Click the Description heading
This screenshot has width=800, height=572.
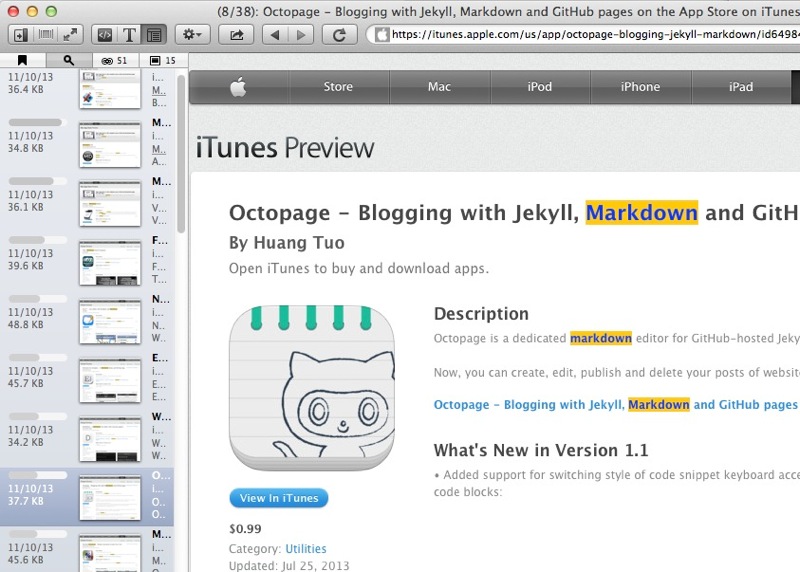click(481, 313)
